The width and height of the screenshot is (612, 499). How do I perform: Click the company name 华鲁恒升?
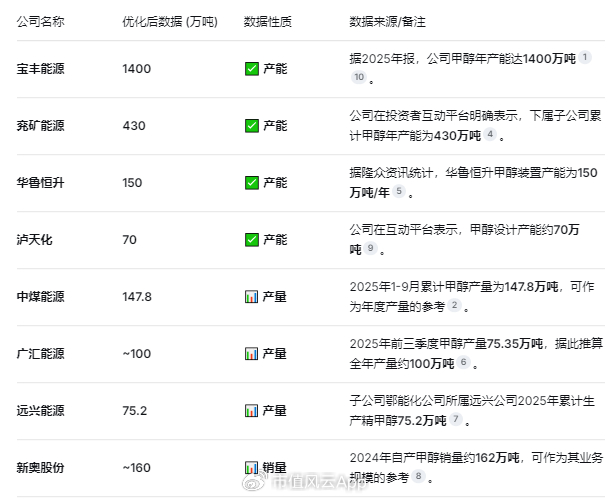(x=41, y=183)
